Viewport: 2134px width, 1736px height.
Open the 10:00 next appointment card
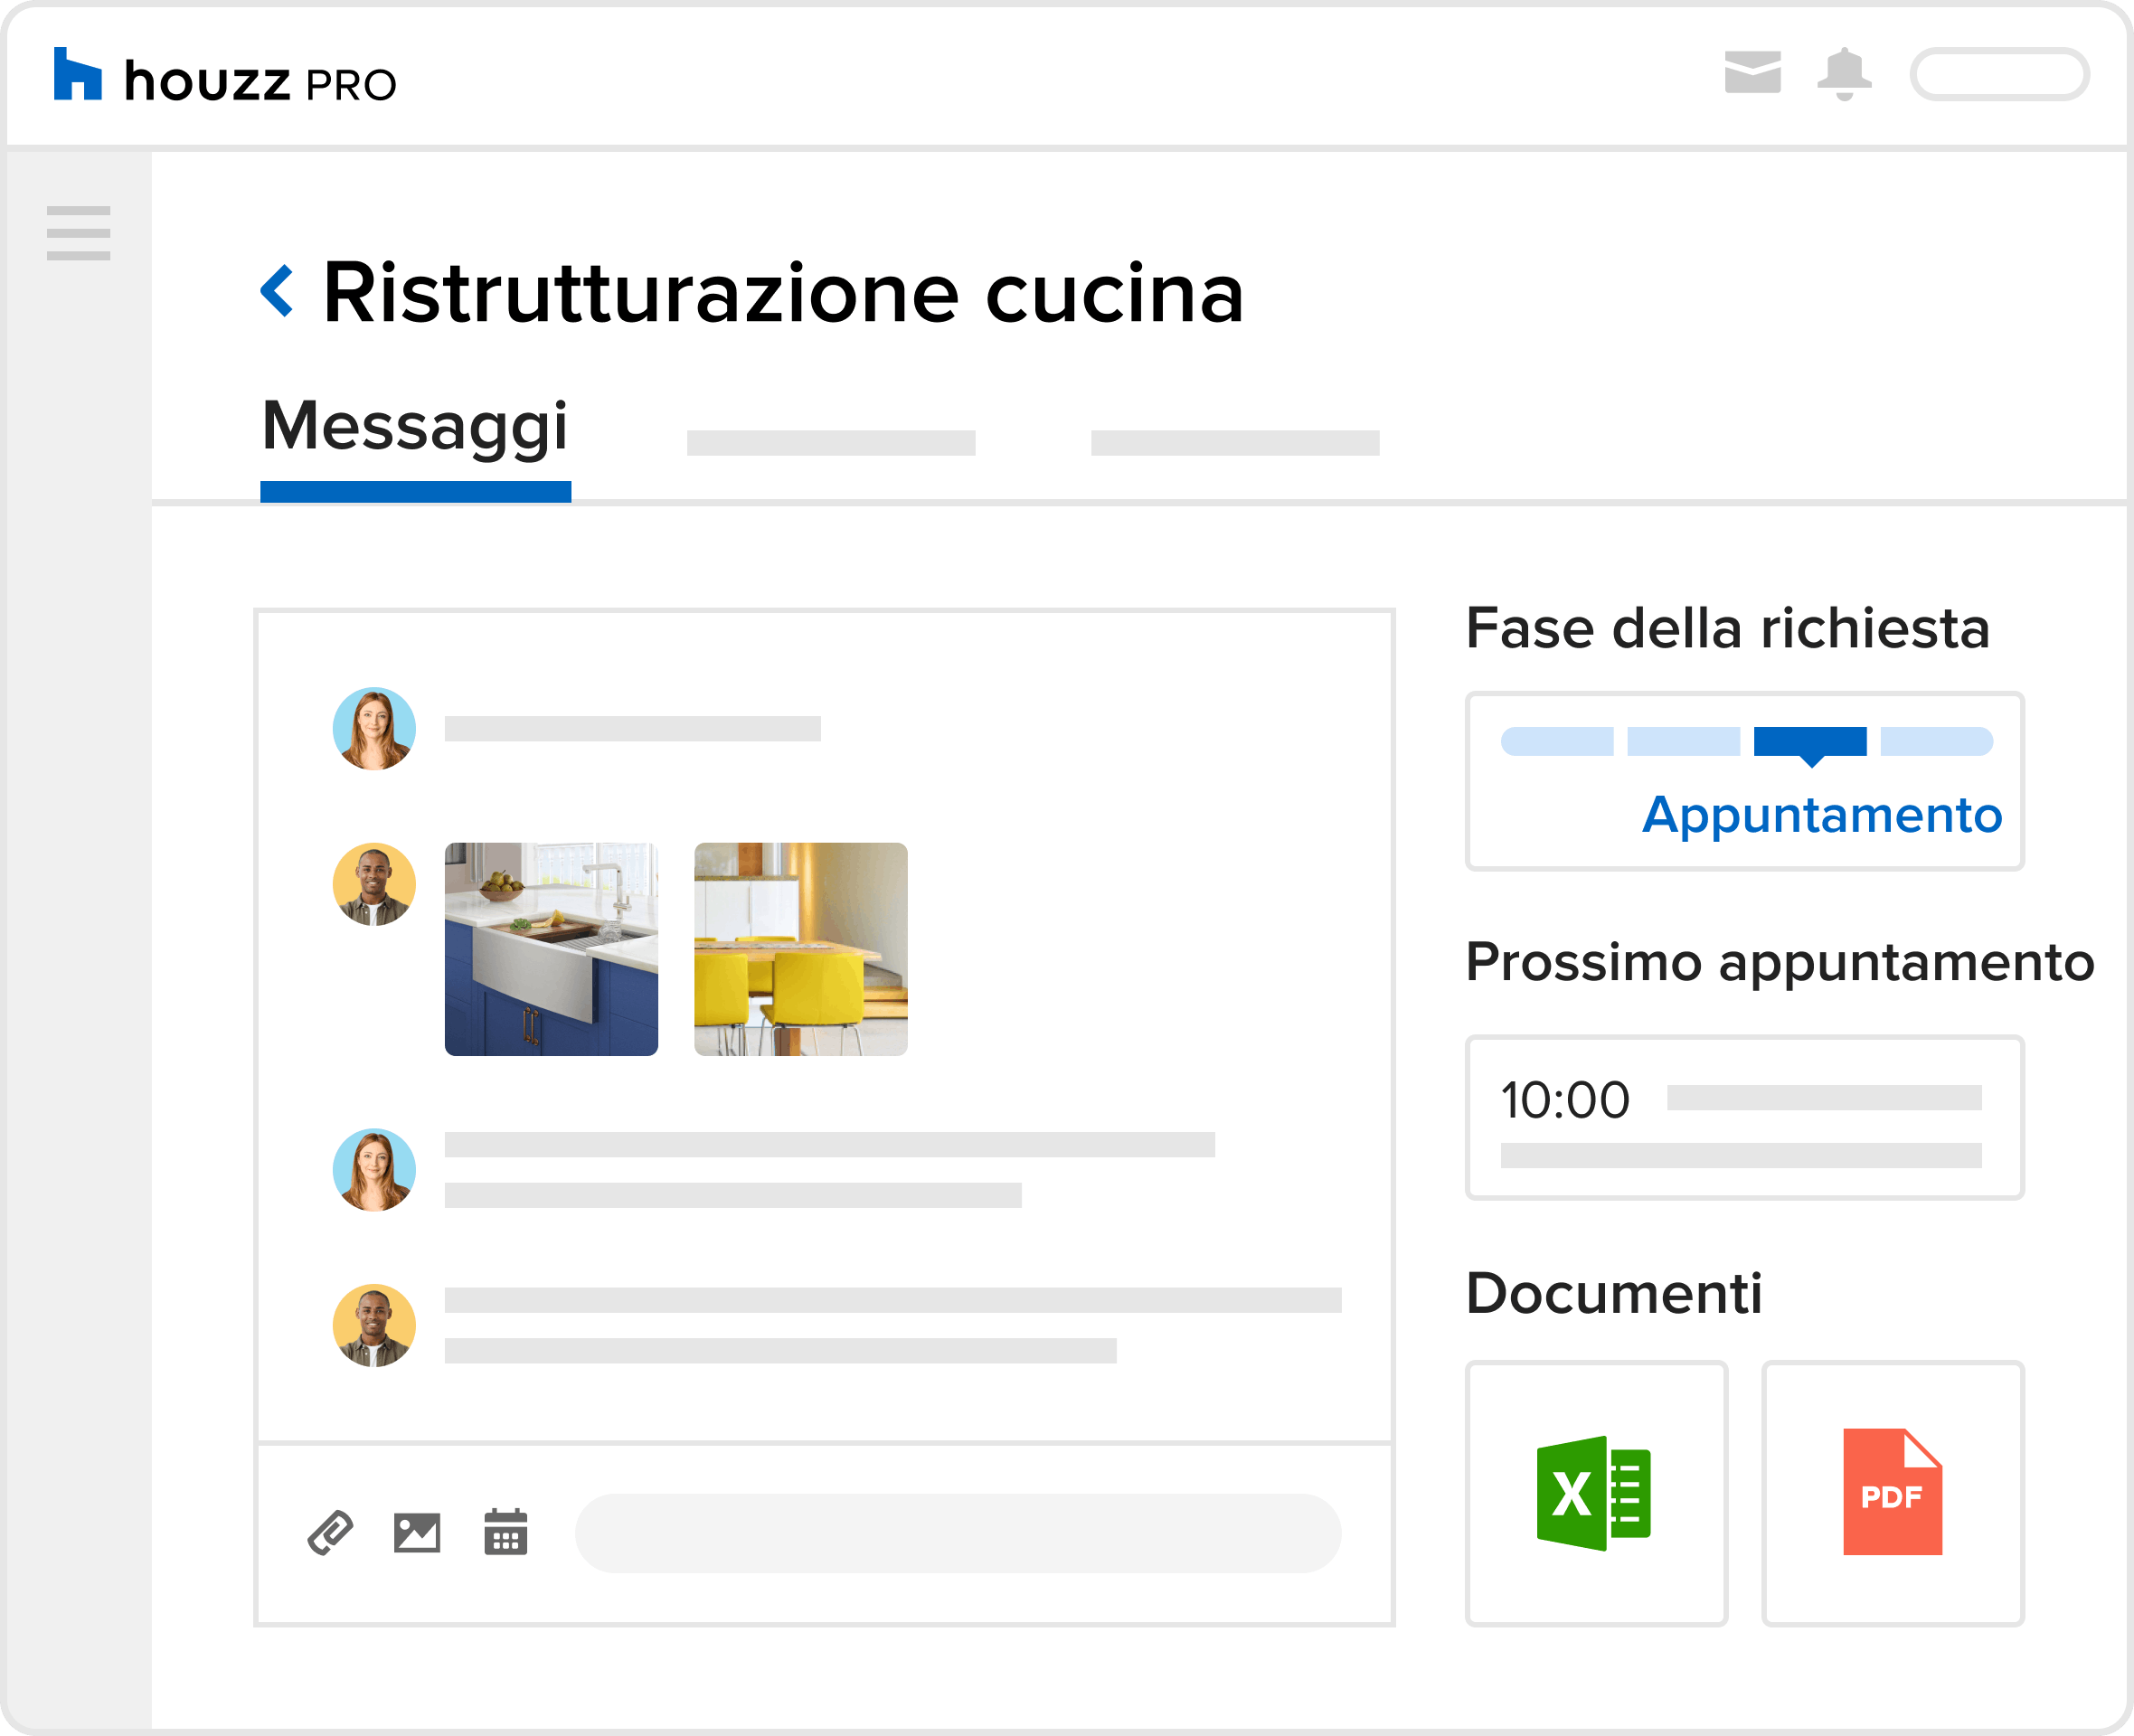1745,1117
